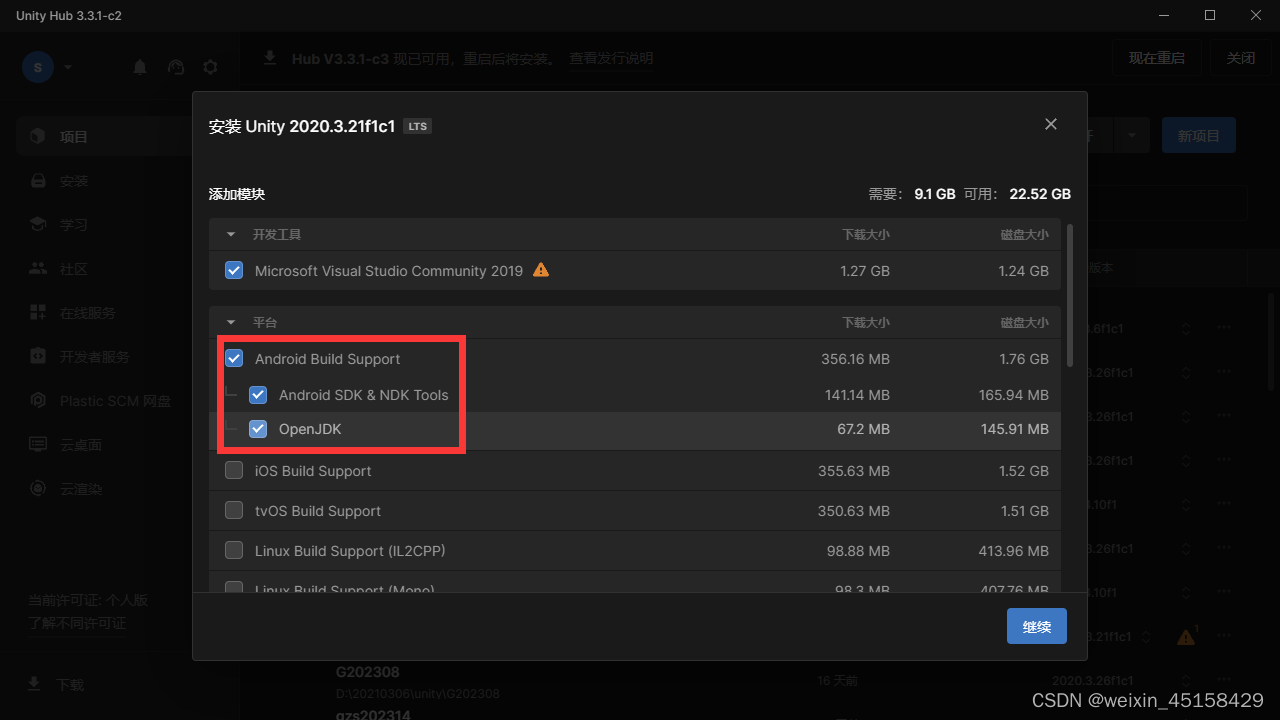Click the 项目 cube icon
This screenshot has height=720, width=1280.
click(38, 136)
